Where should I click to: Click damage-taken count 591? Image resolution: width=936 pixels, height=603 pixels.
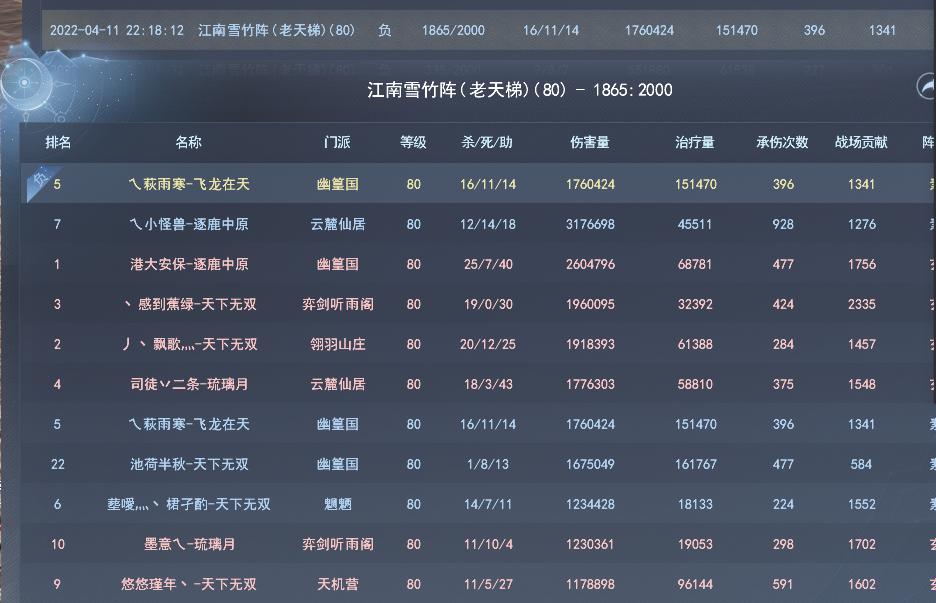[x=783, y=584]
